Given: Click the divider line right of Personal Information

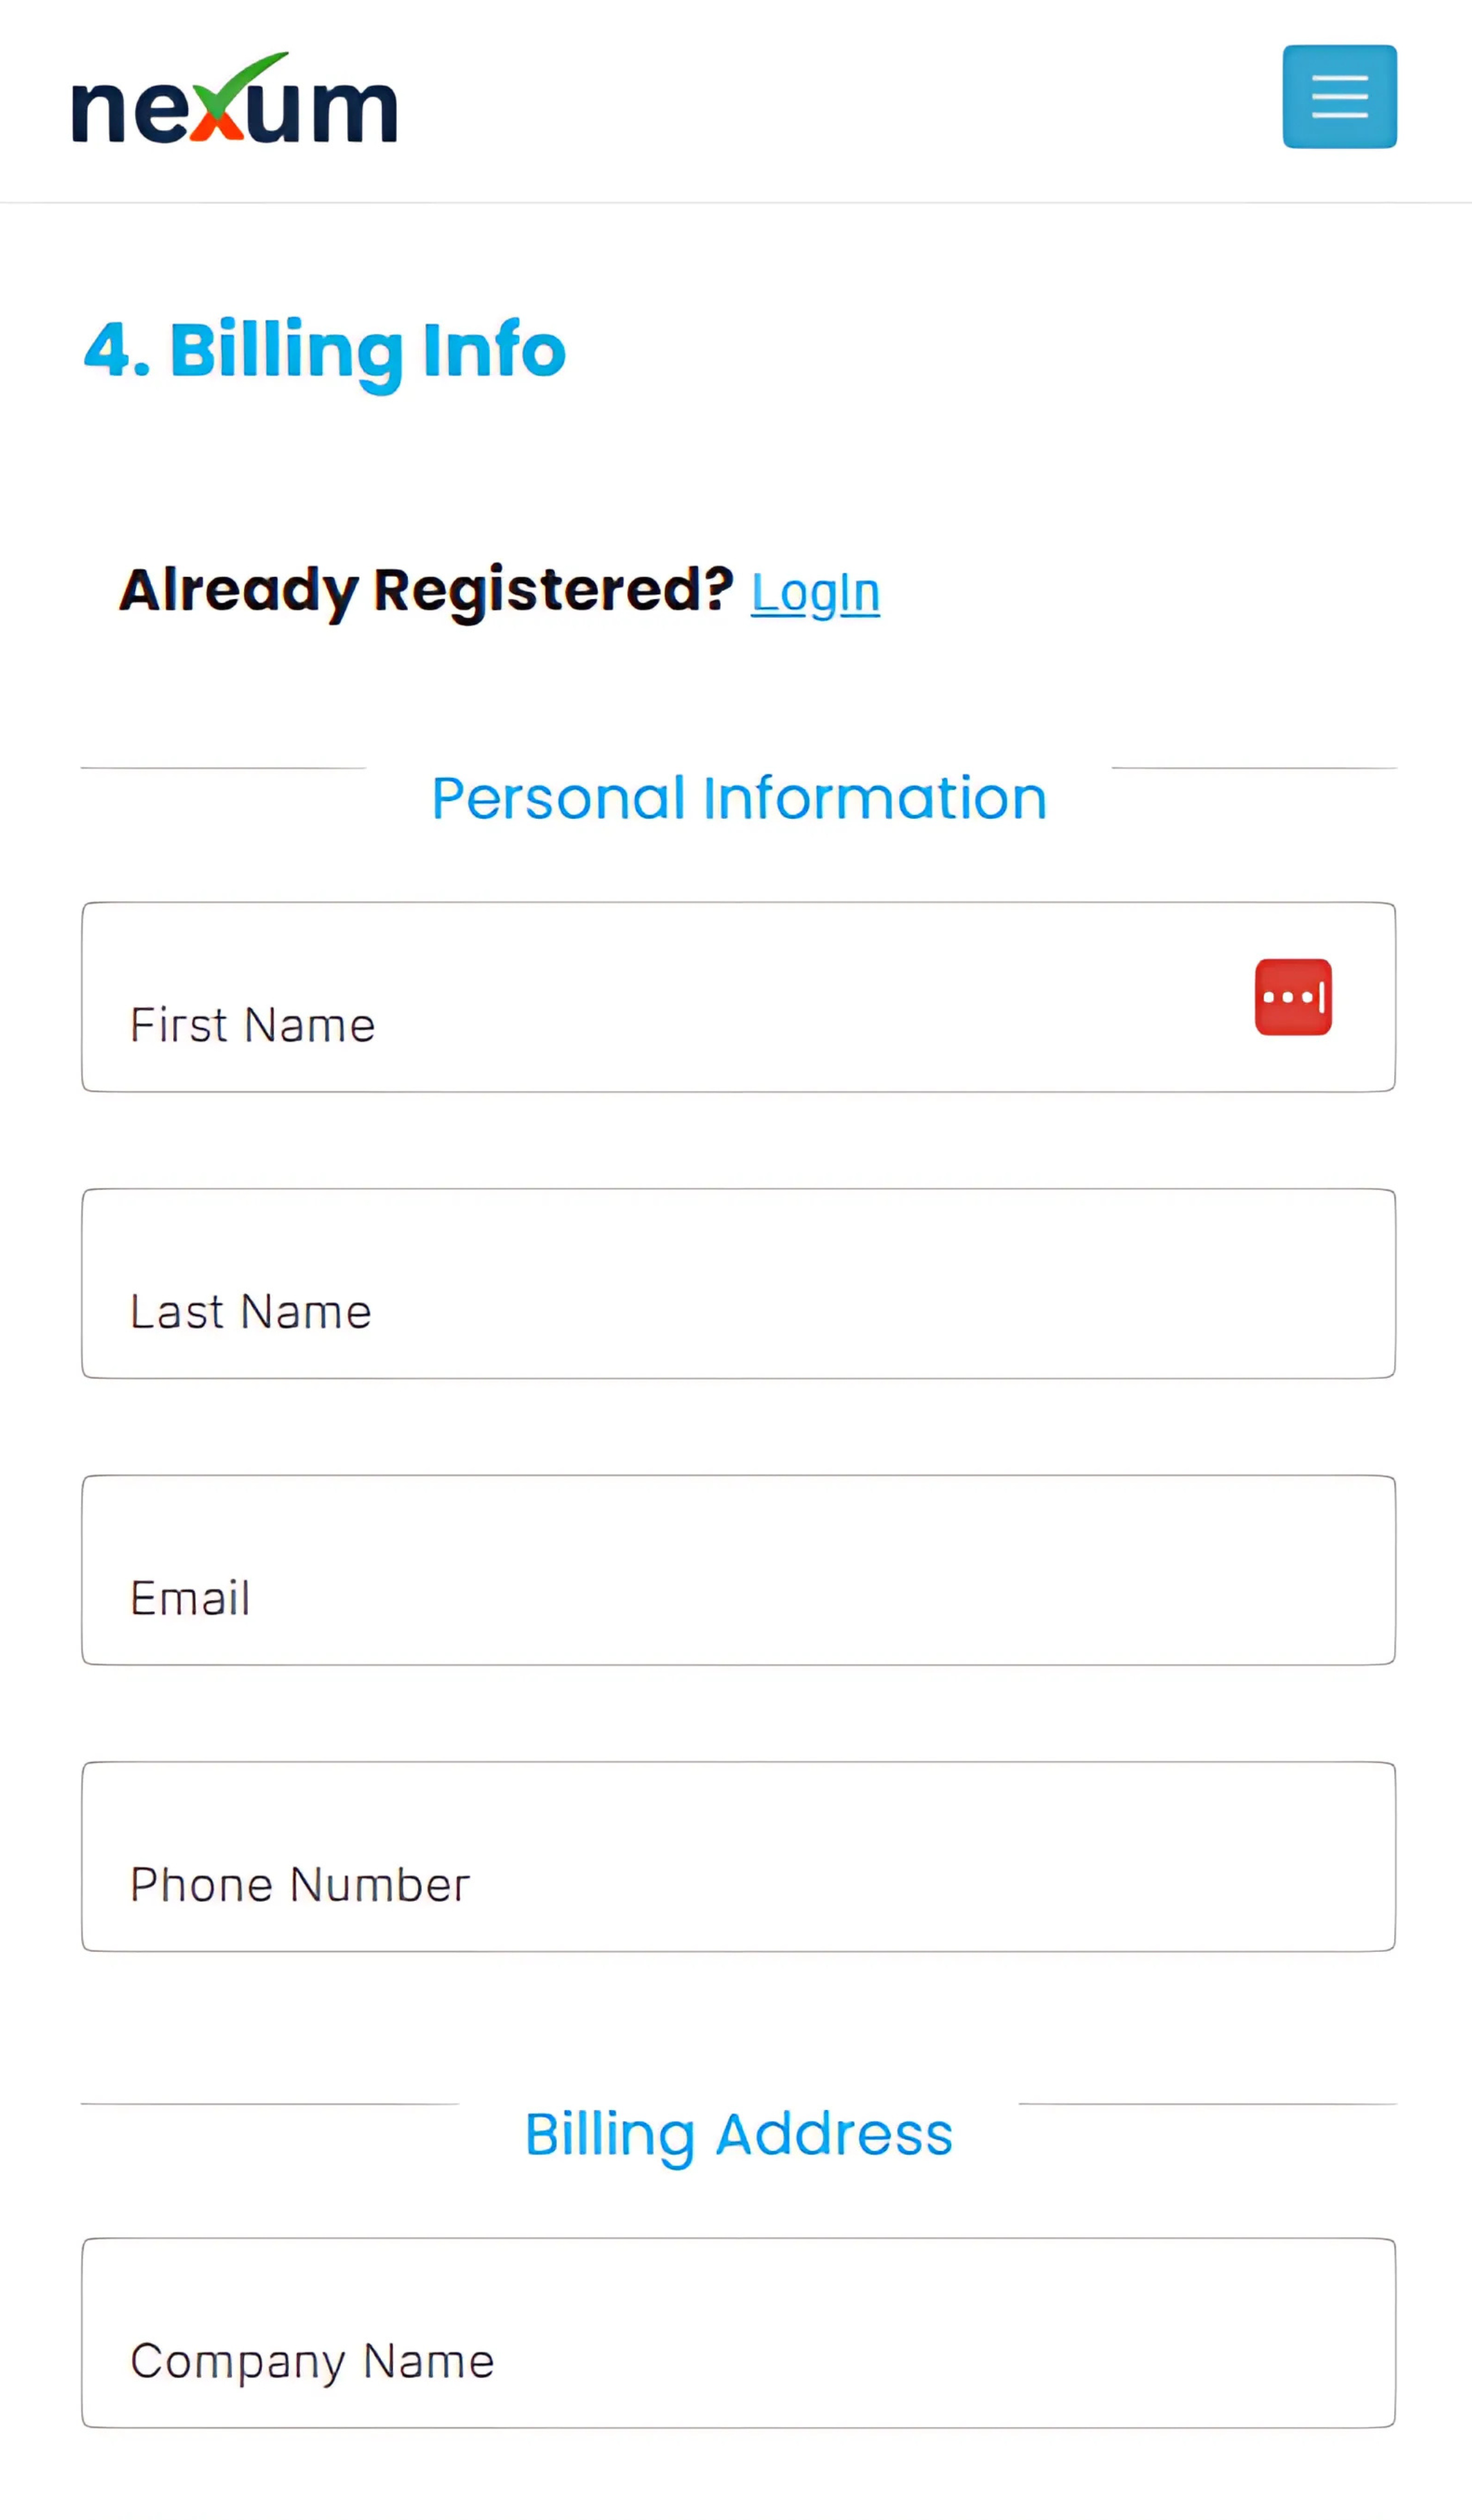Looking at the screenshot, I should tap(1254, 768).
